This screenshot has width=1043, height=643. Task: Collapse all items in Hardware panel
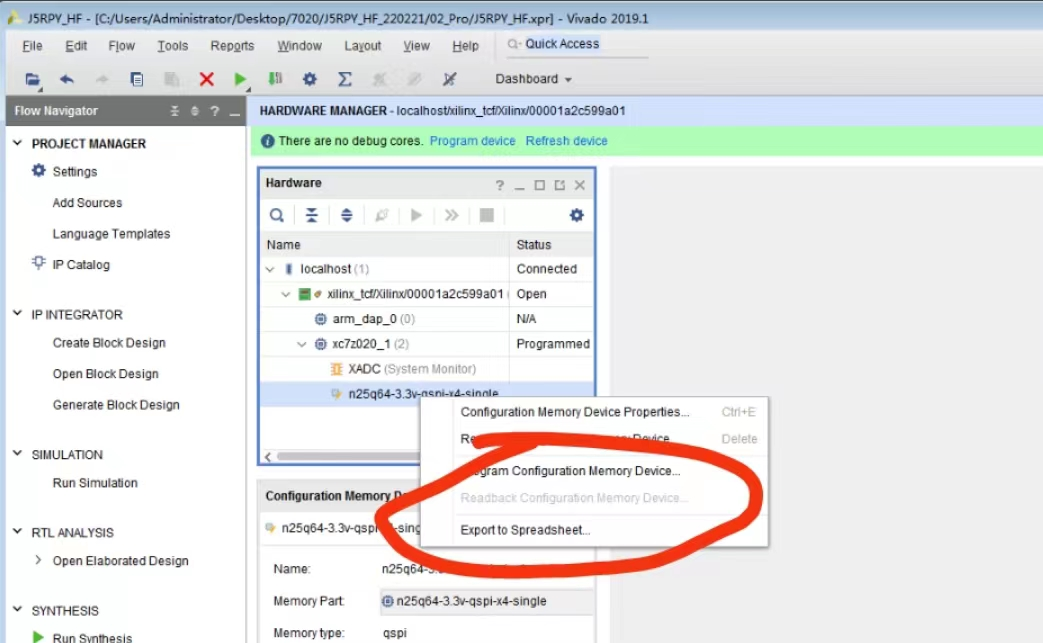click(311, 215)
